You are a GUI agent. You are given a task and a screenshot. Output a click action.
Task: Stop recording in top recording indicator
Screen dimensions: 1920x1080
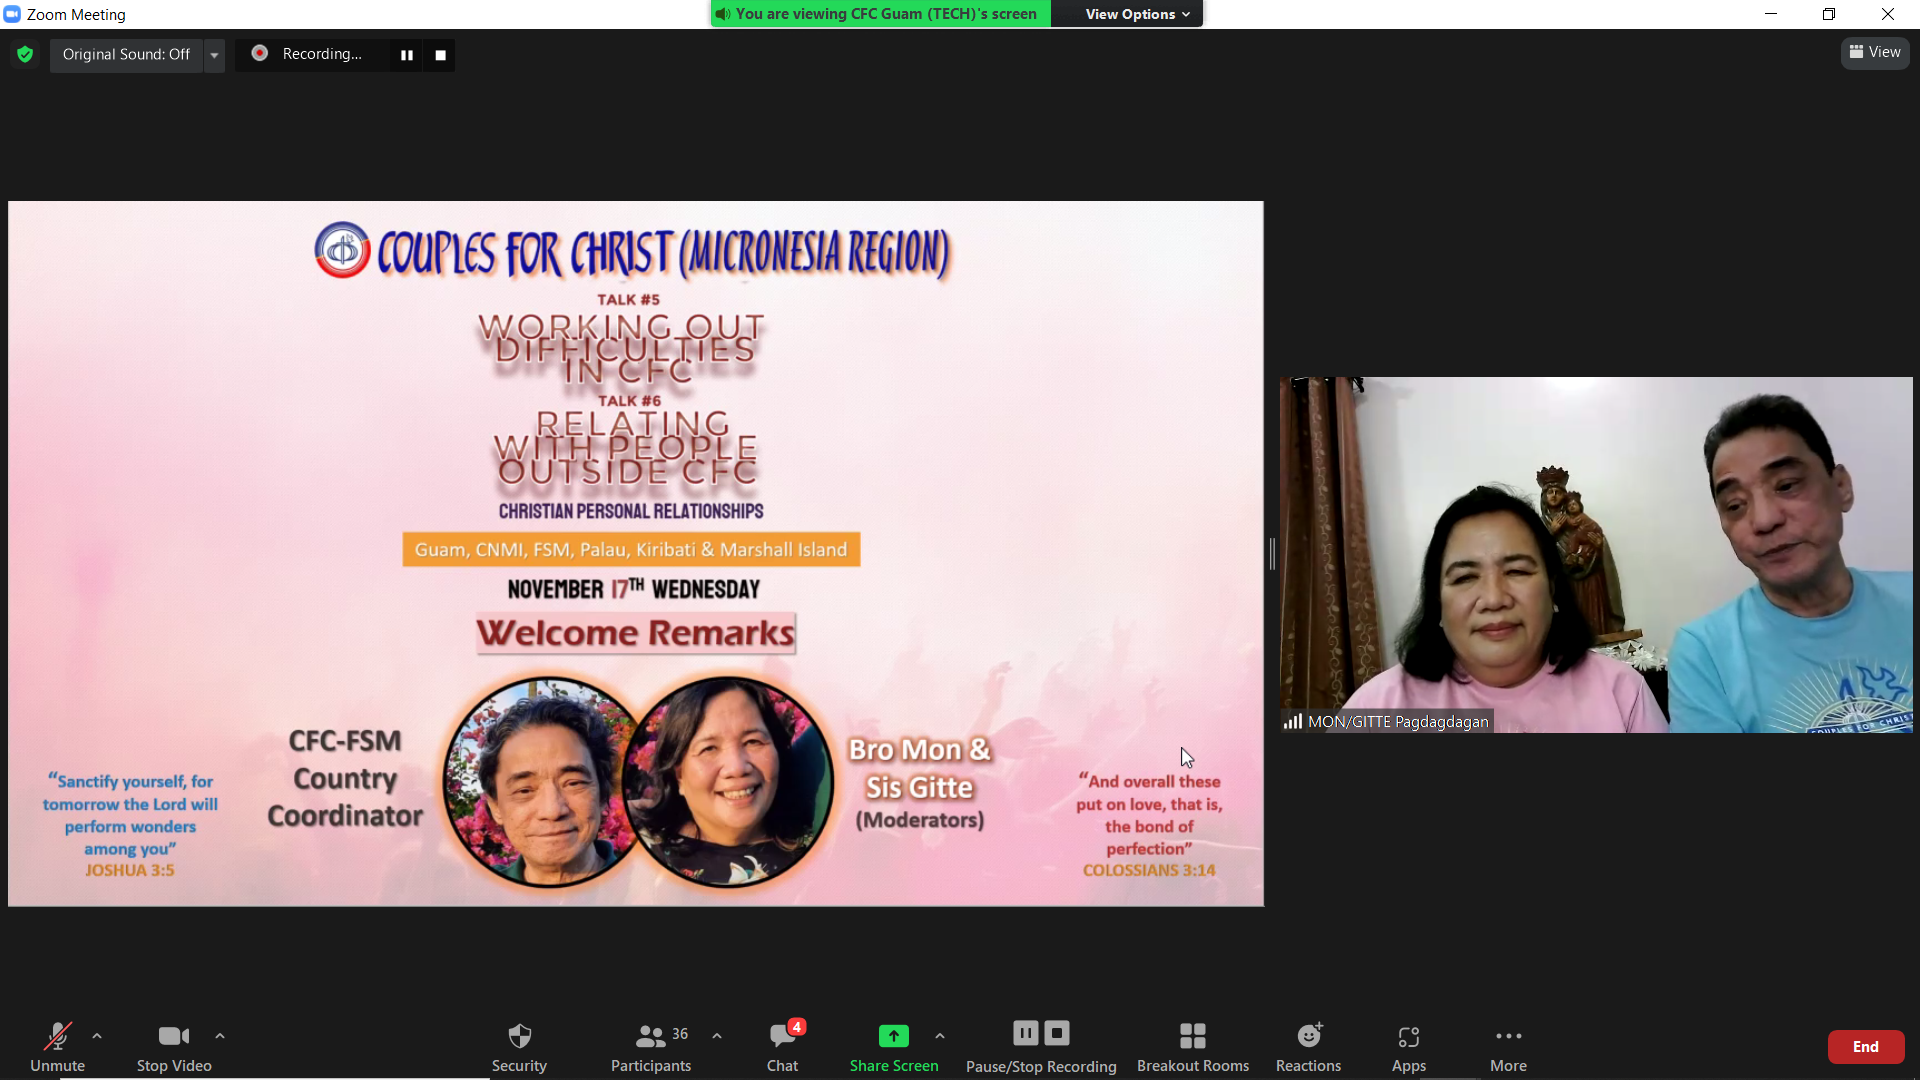pos(440,55)
